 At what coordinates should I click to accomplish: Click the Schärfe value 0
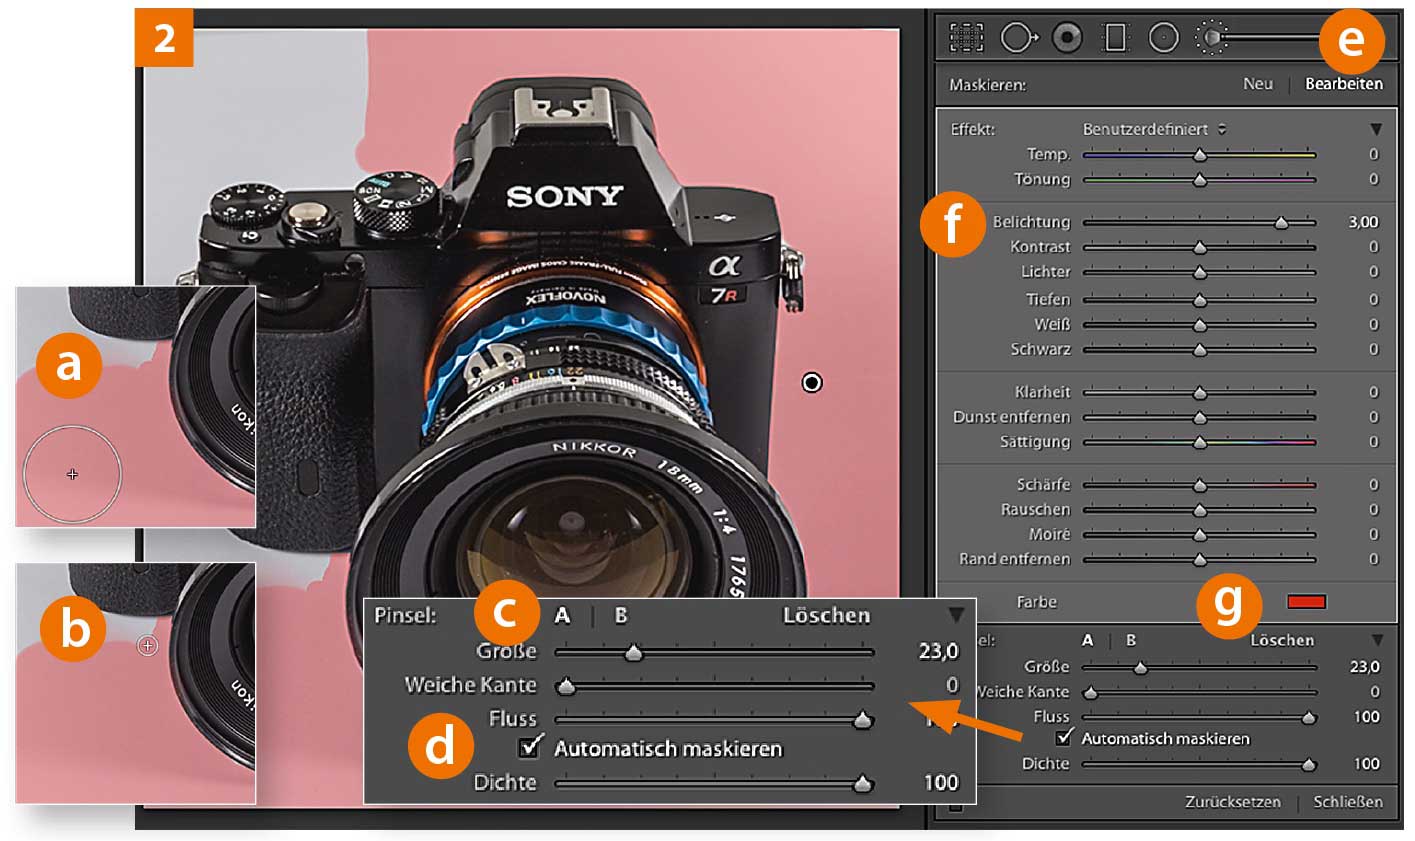pos(1374,485)
